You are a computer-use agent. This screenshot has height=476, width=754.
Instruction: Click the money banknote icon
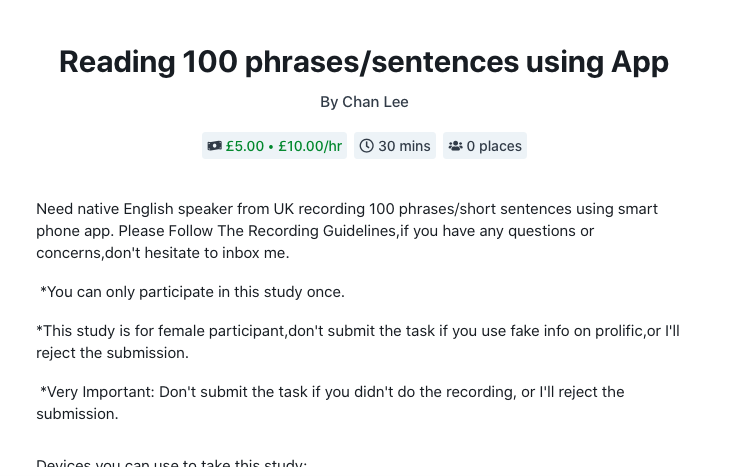(x=214, y=146)
